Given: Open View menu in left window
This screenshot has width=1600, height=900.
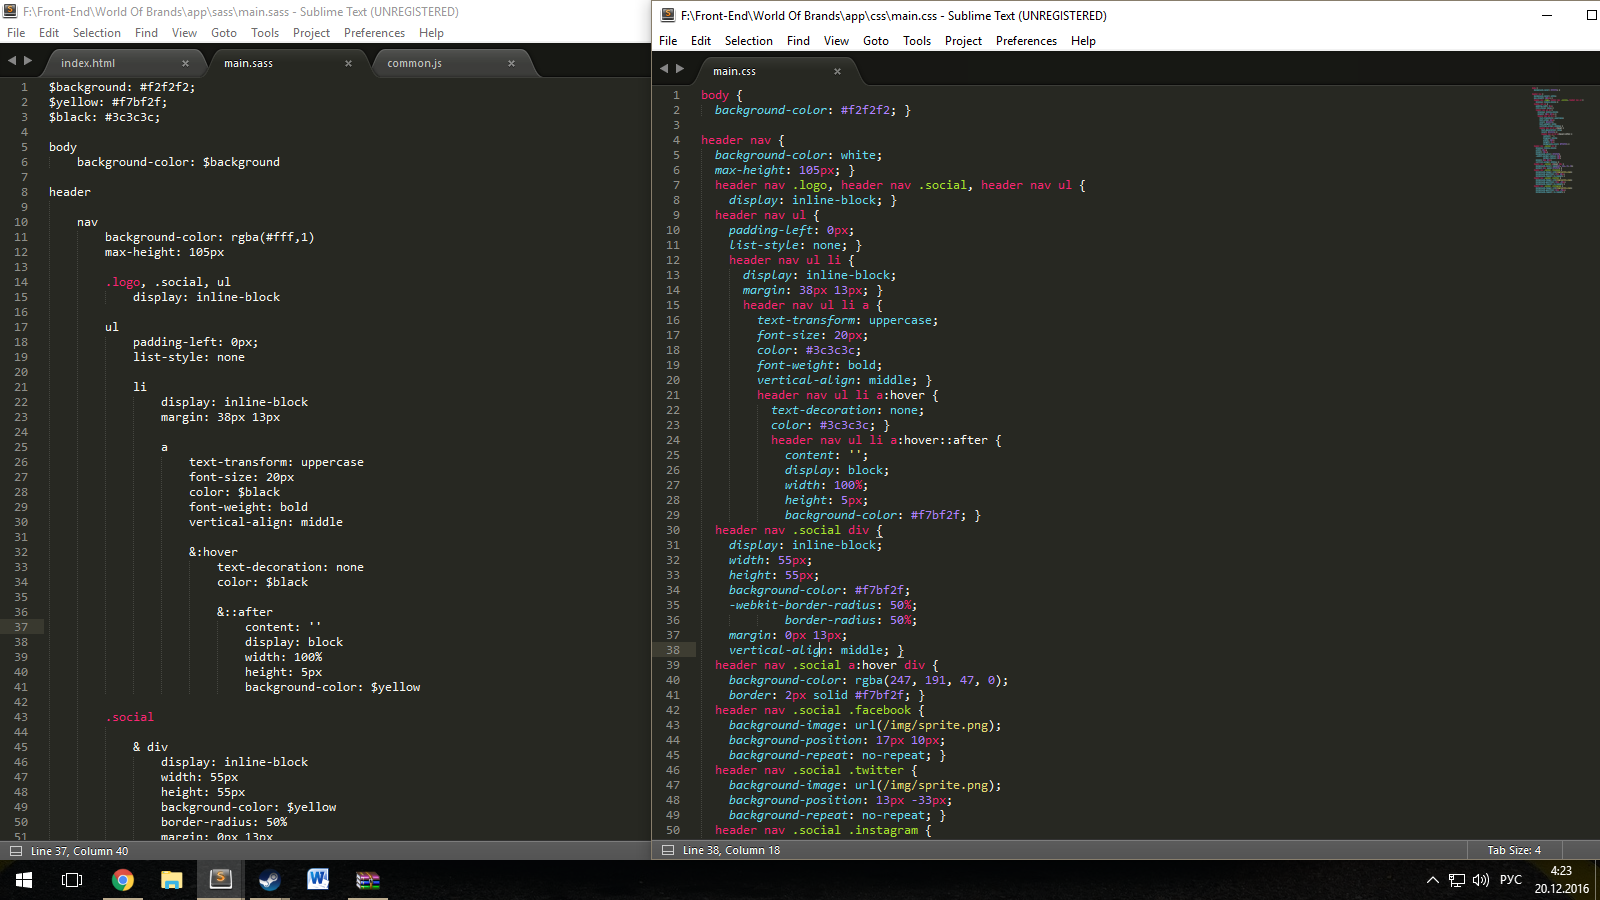Looking at the screenshot, I should [x=184, y=33].
